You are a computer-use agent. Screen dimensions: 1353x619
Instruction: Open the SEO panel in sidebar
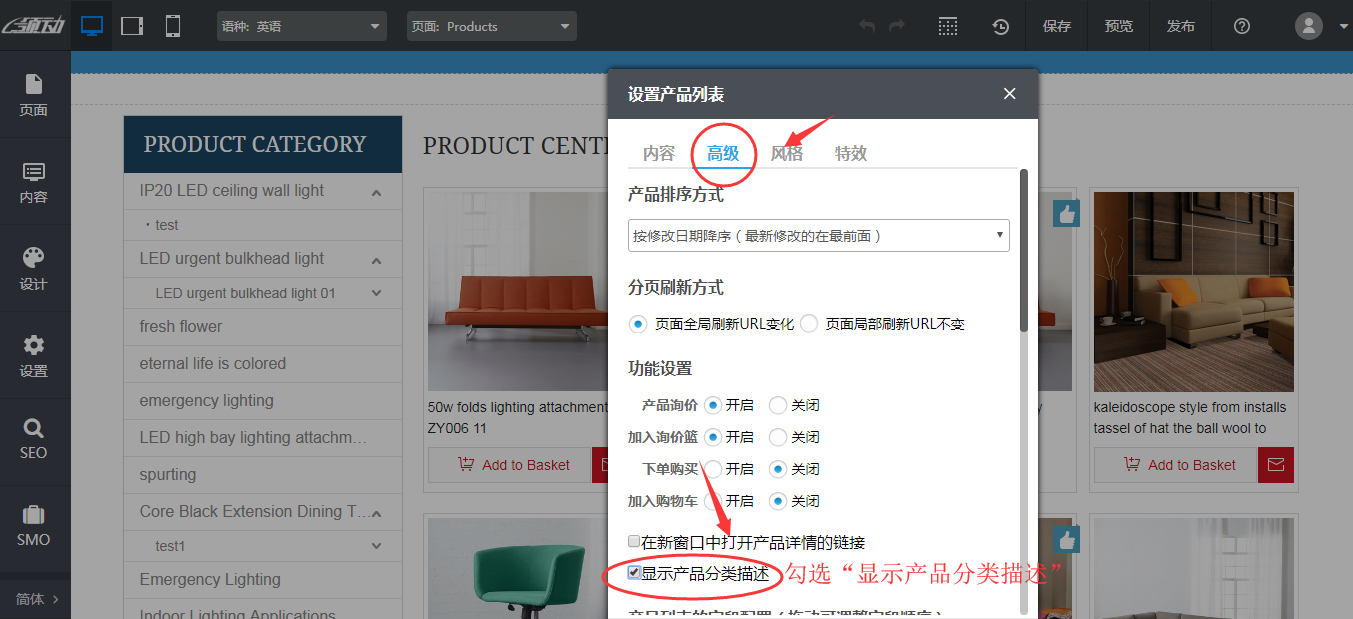pyautogui.click(x=34, y=439)
